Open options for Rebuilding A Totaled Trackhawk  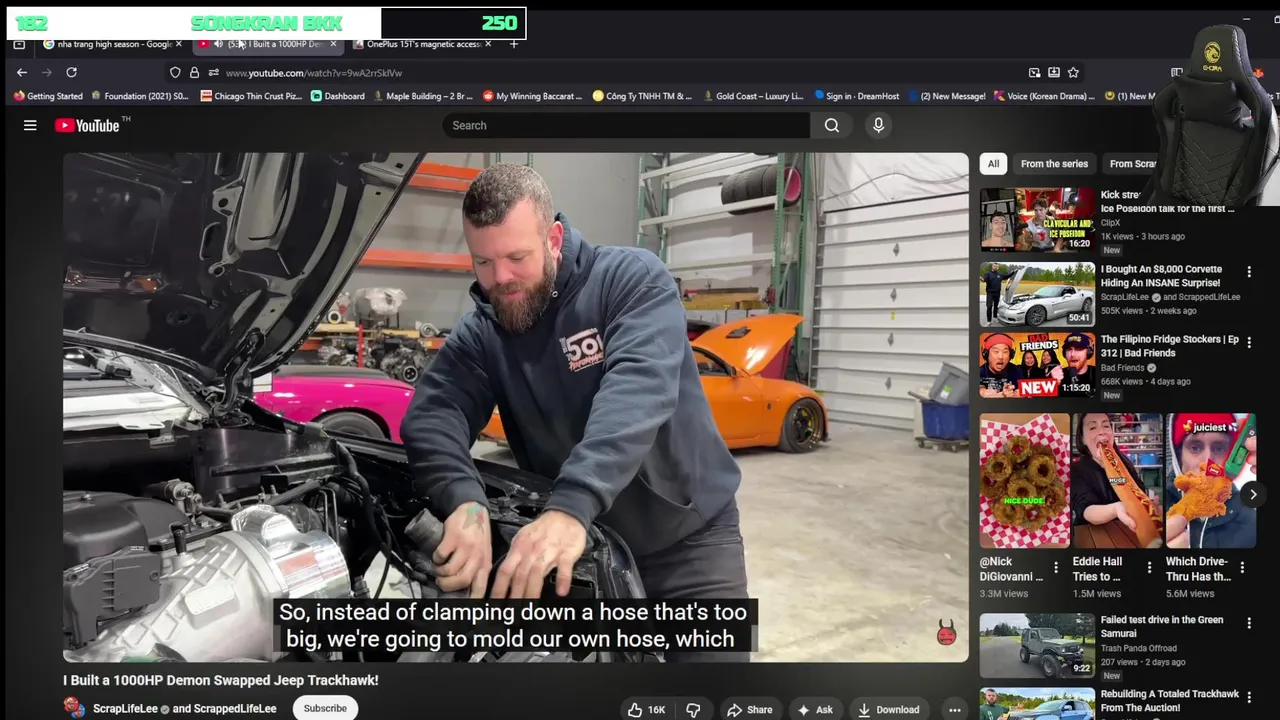click(x=1249, y=697)
